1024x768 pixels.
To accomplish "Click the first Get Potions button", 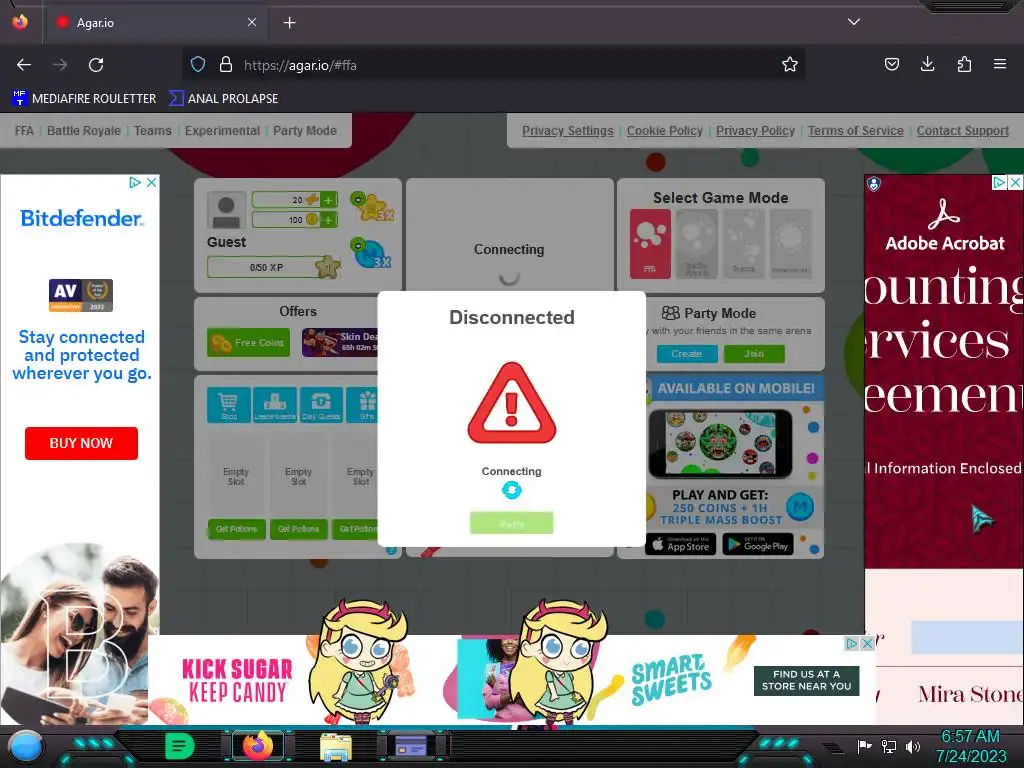I will pos(236,529).
